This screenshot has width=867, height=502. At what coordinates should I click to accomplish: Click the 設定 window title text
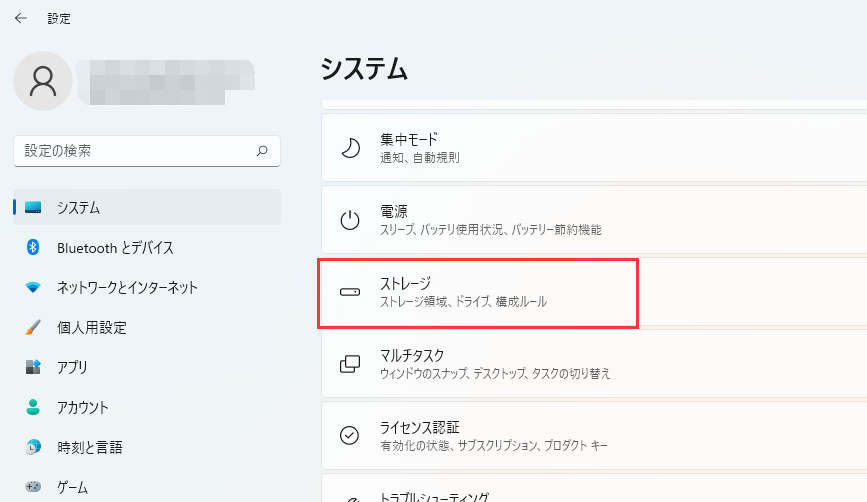click(59, 18)
